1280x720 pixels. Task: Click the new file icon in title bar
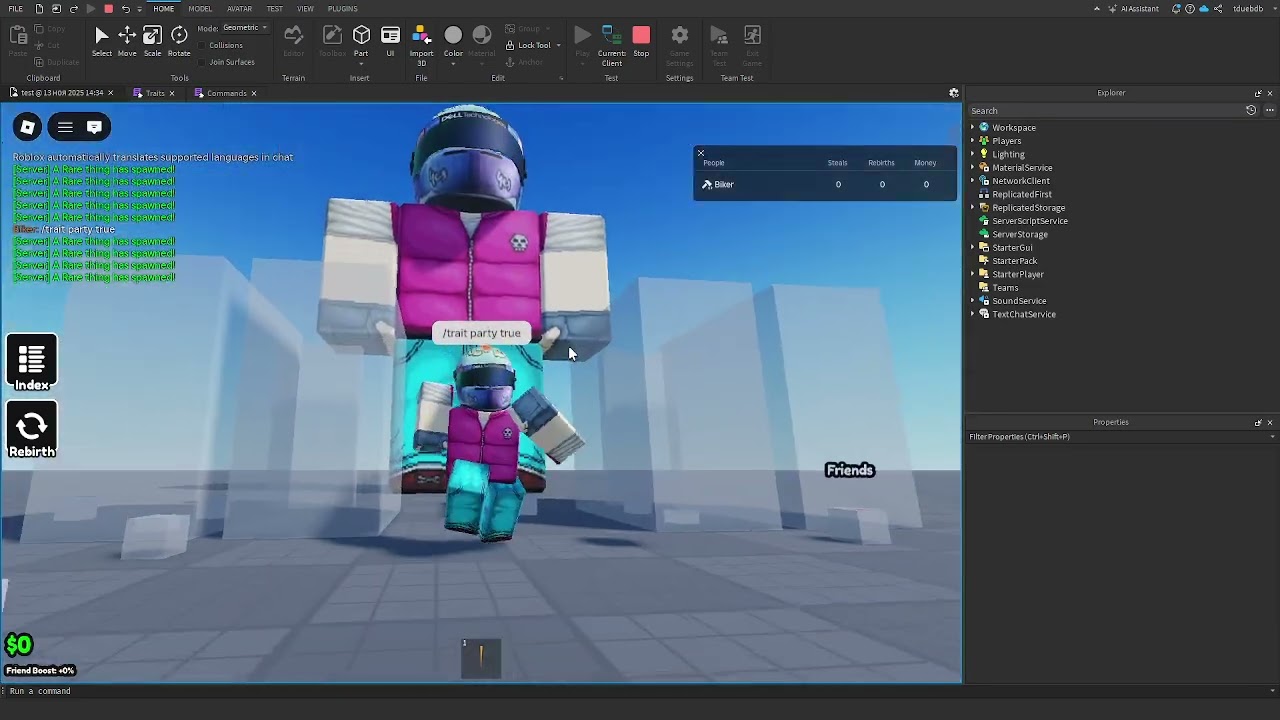(38, 8)
